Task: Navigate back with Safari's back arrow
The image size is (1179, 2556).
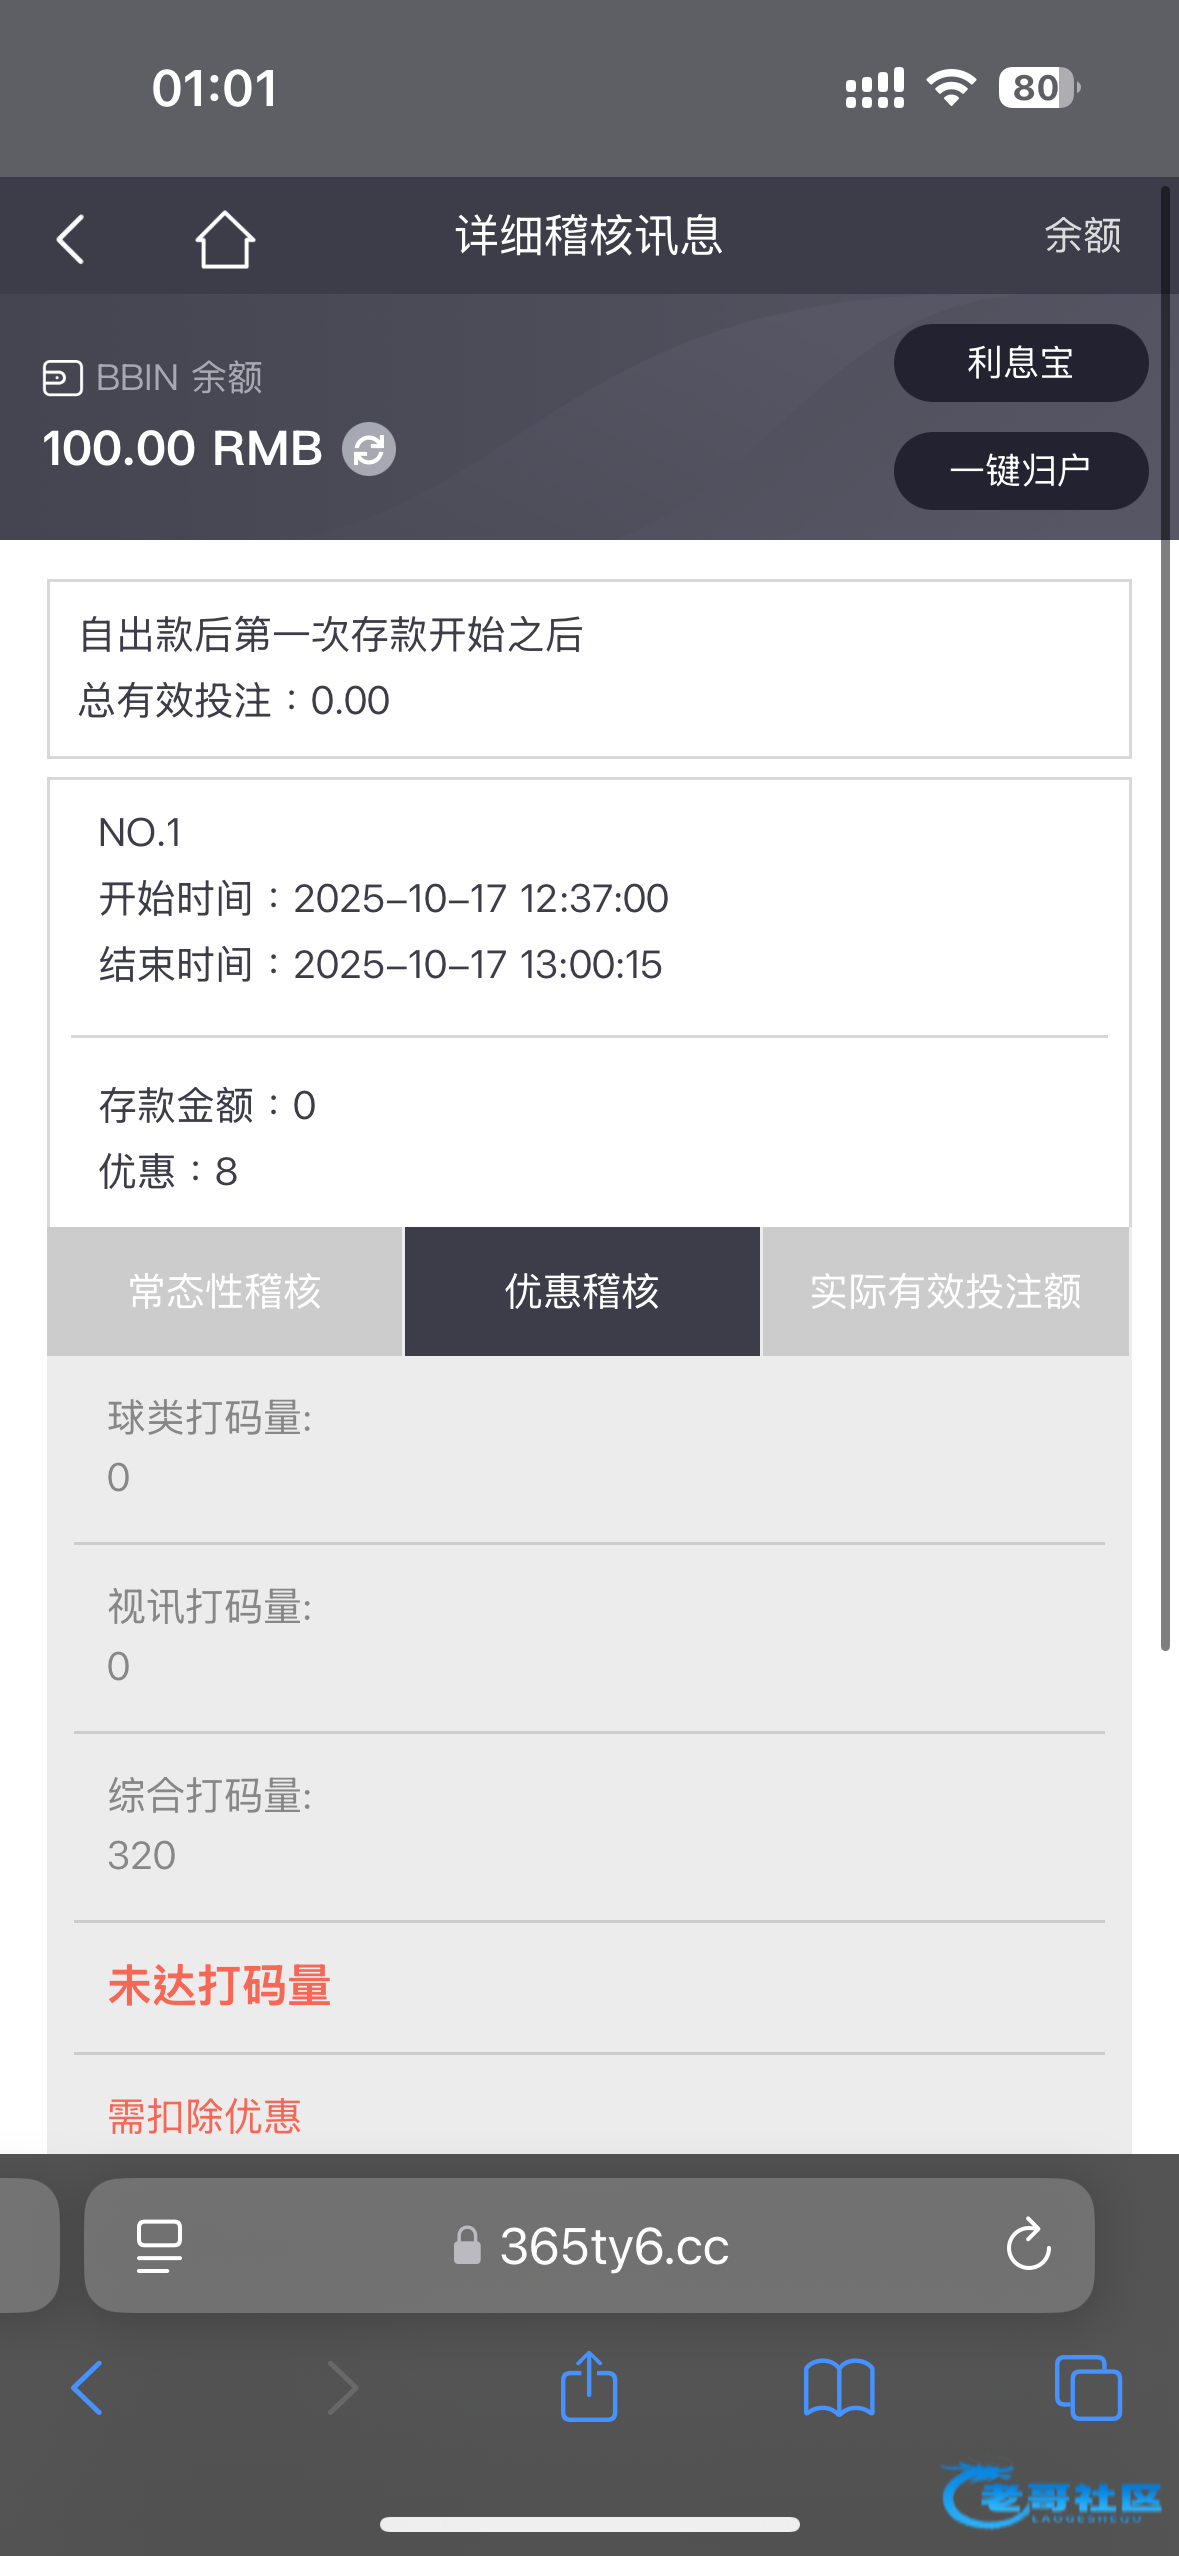Action: [87, 2387]
